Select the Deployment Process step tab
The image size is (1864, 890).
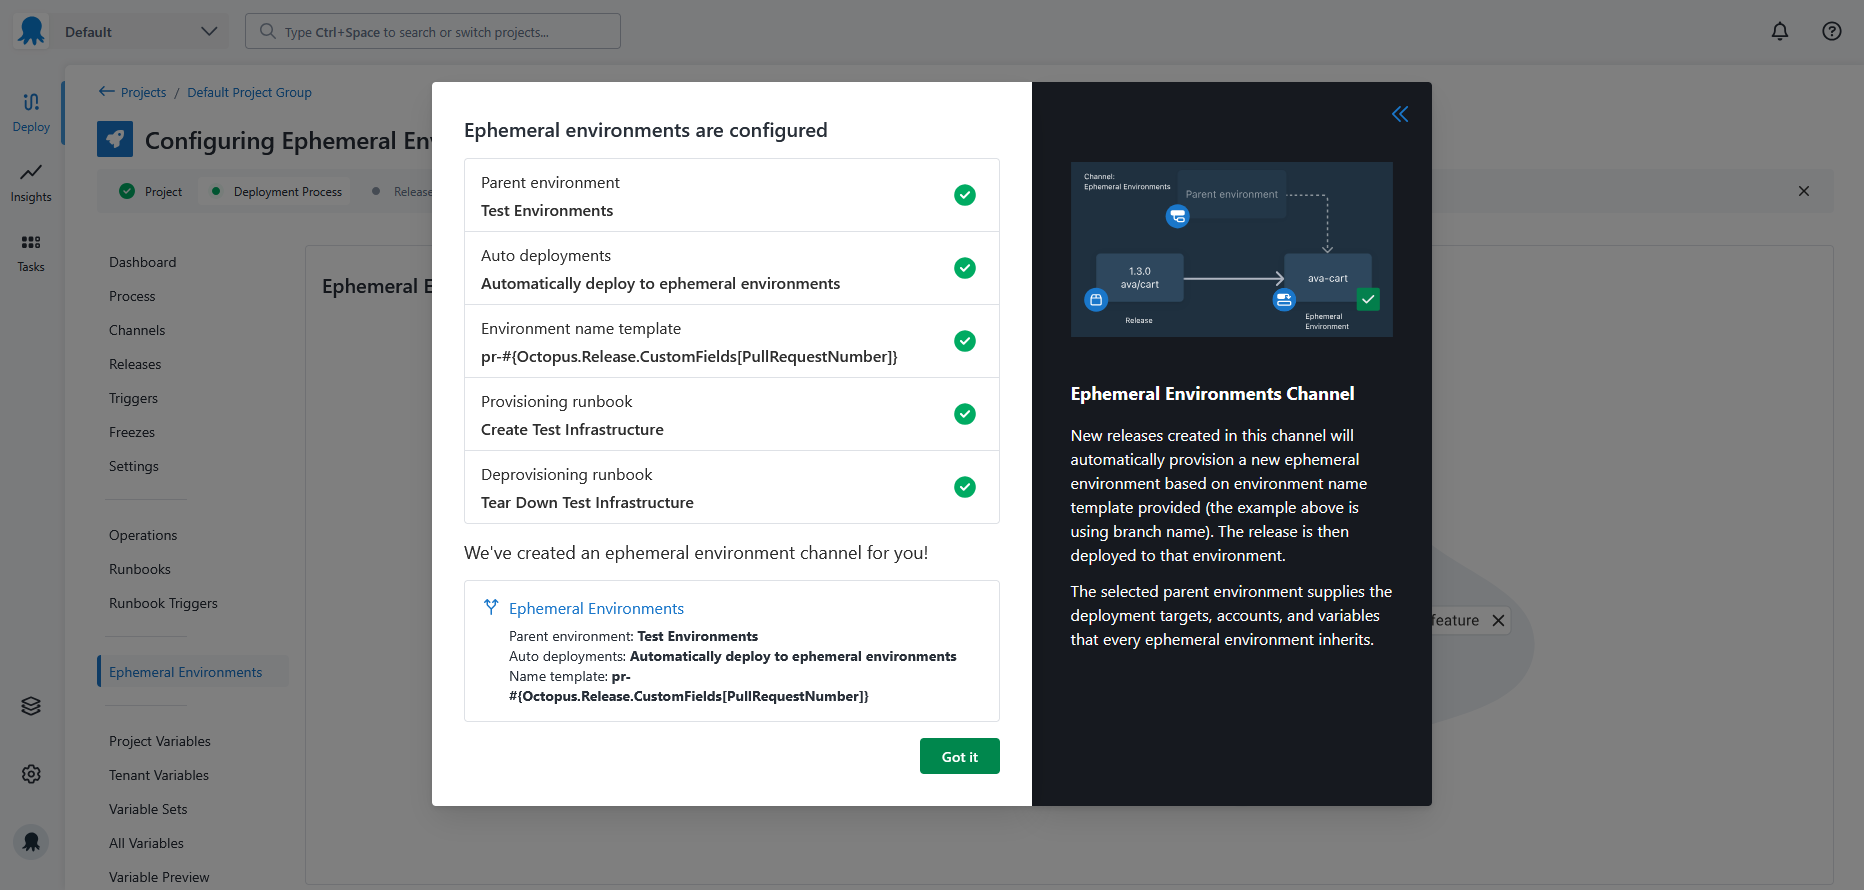277,191
